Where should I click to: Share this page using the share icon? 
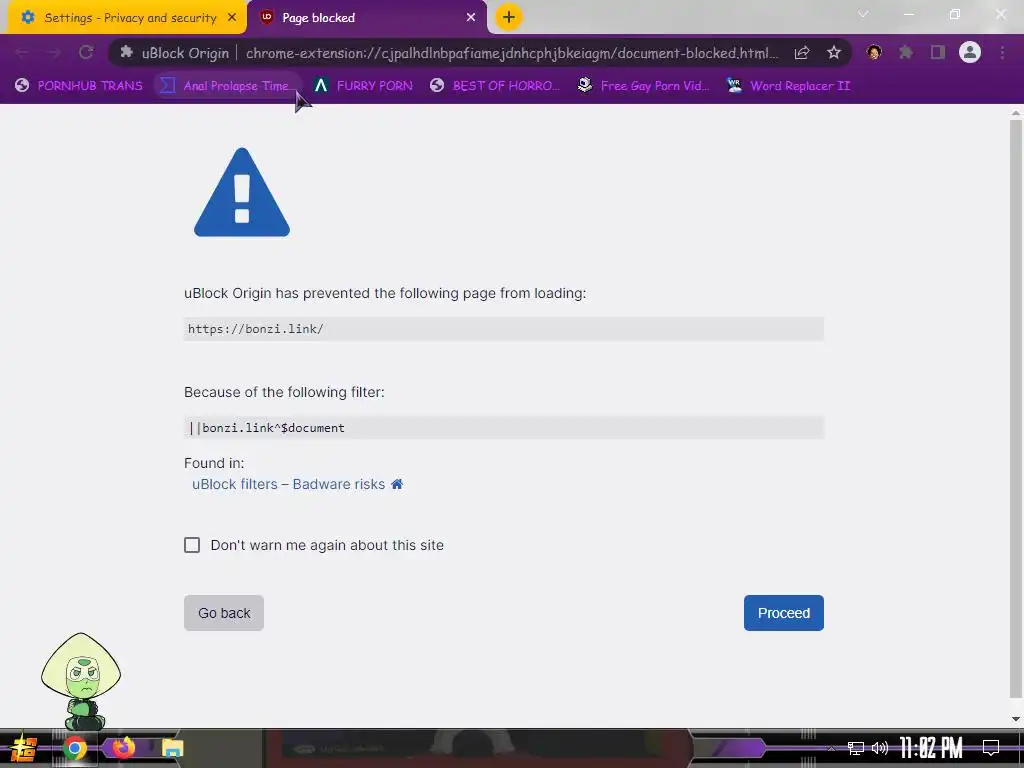pos(802,53)
